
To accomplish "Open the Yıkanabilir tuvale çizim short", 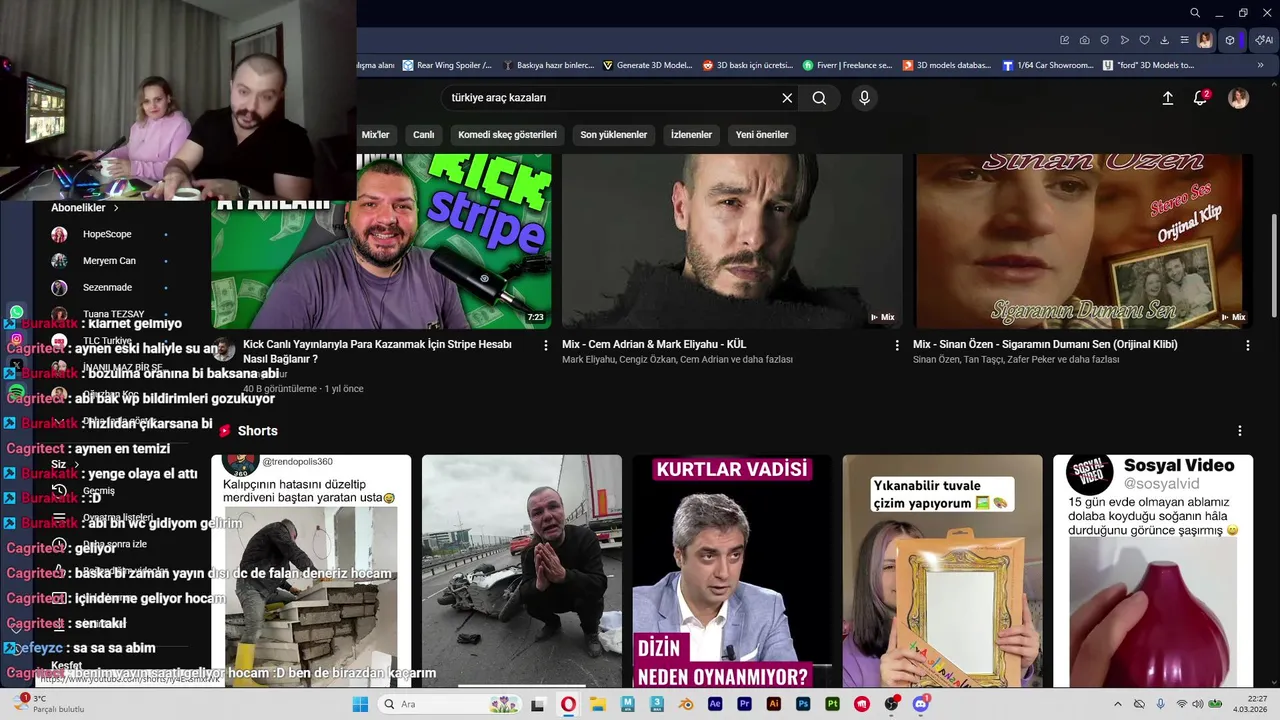I will [942, 571].
